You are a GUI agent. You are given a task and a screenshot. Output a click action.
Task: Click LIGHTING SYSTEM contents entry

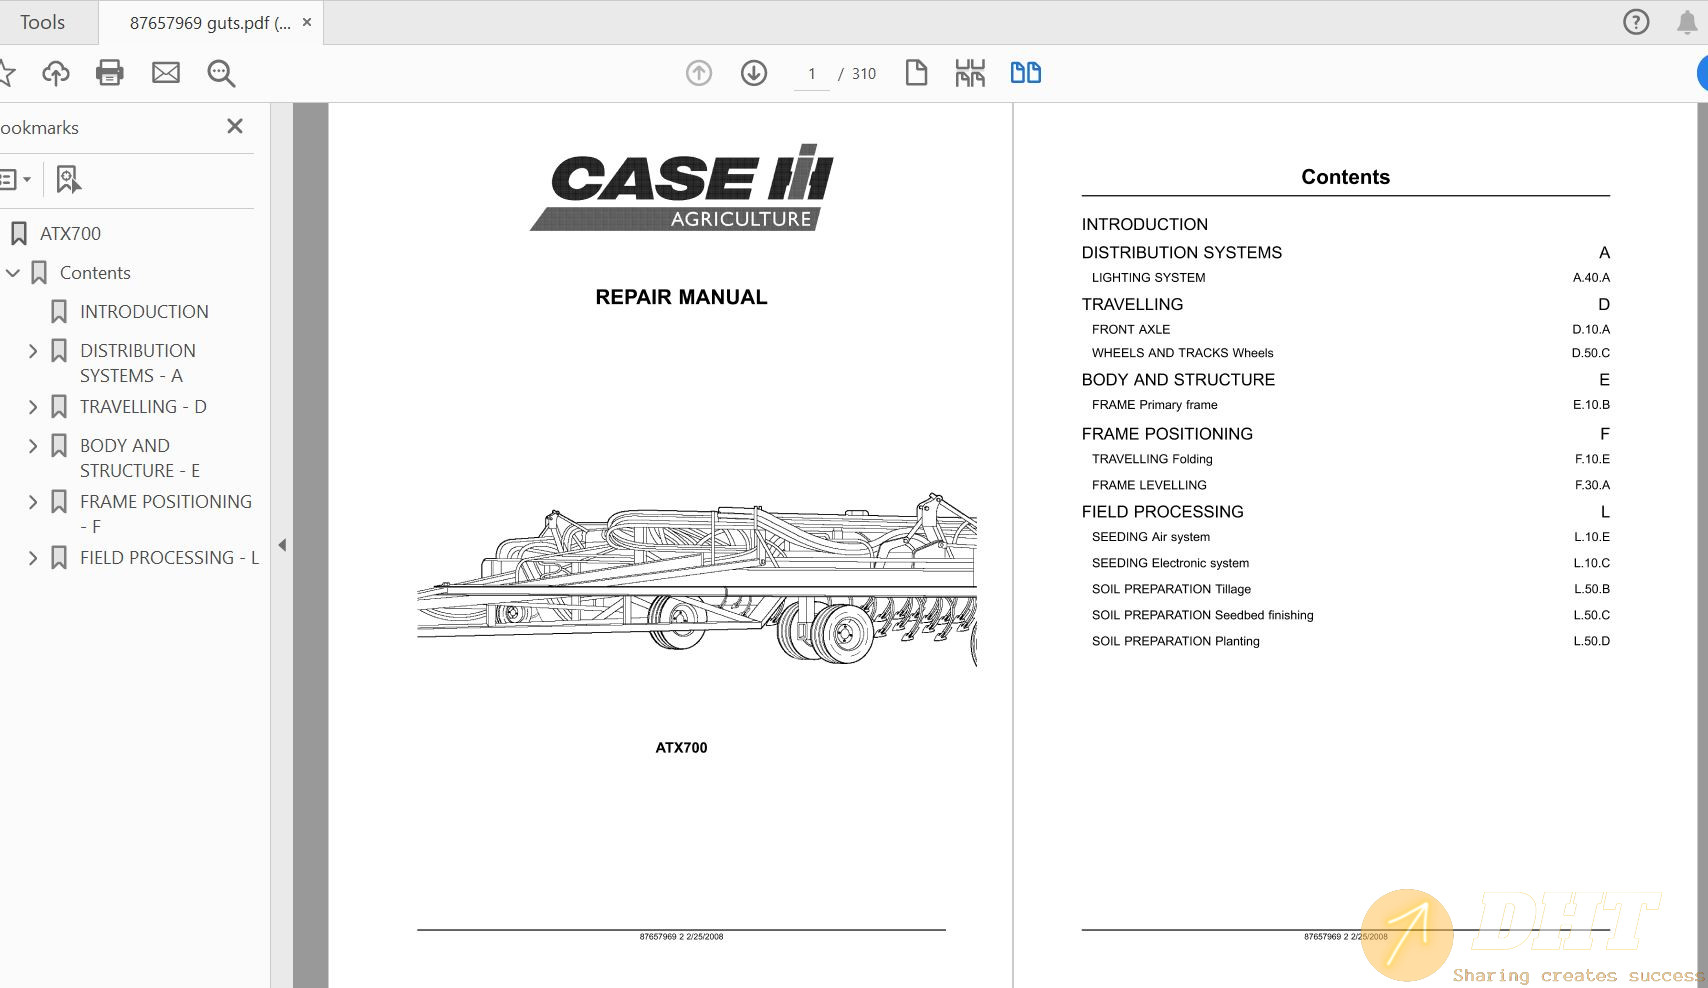1148,278
